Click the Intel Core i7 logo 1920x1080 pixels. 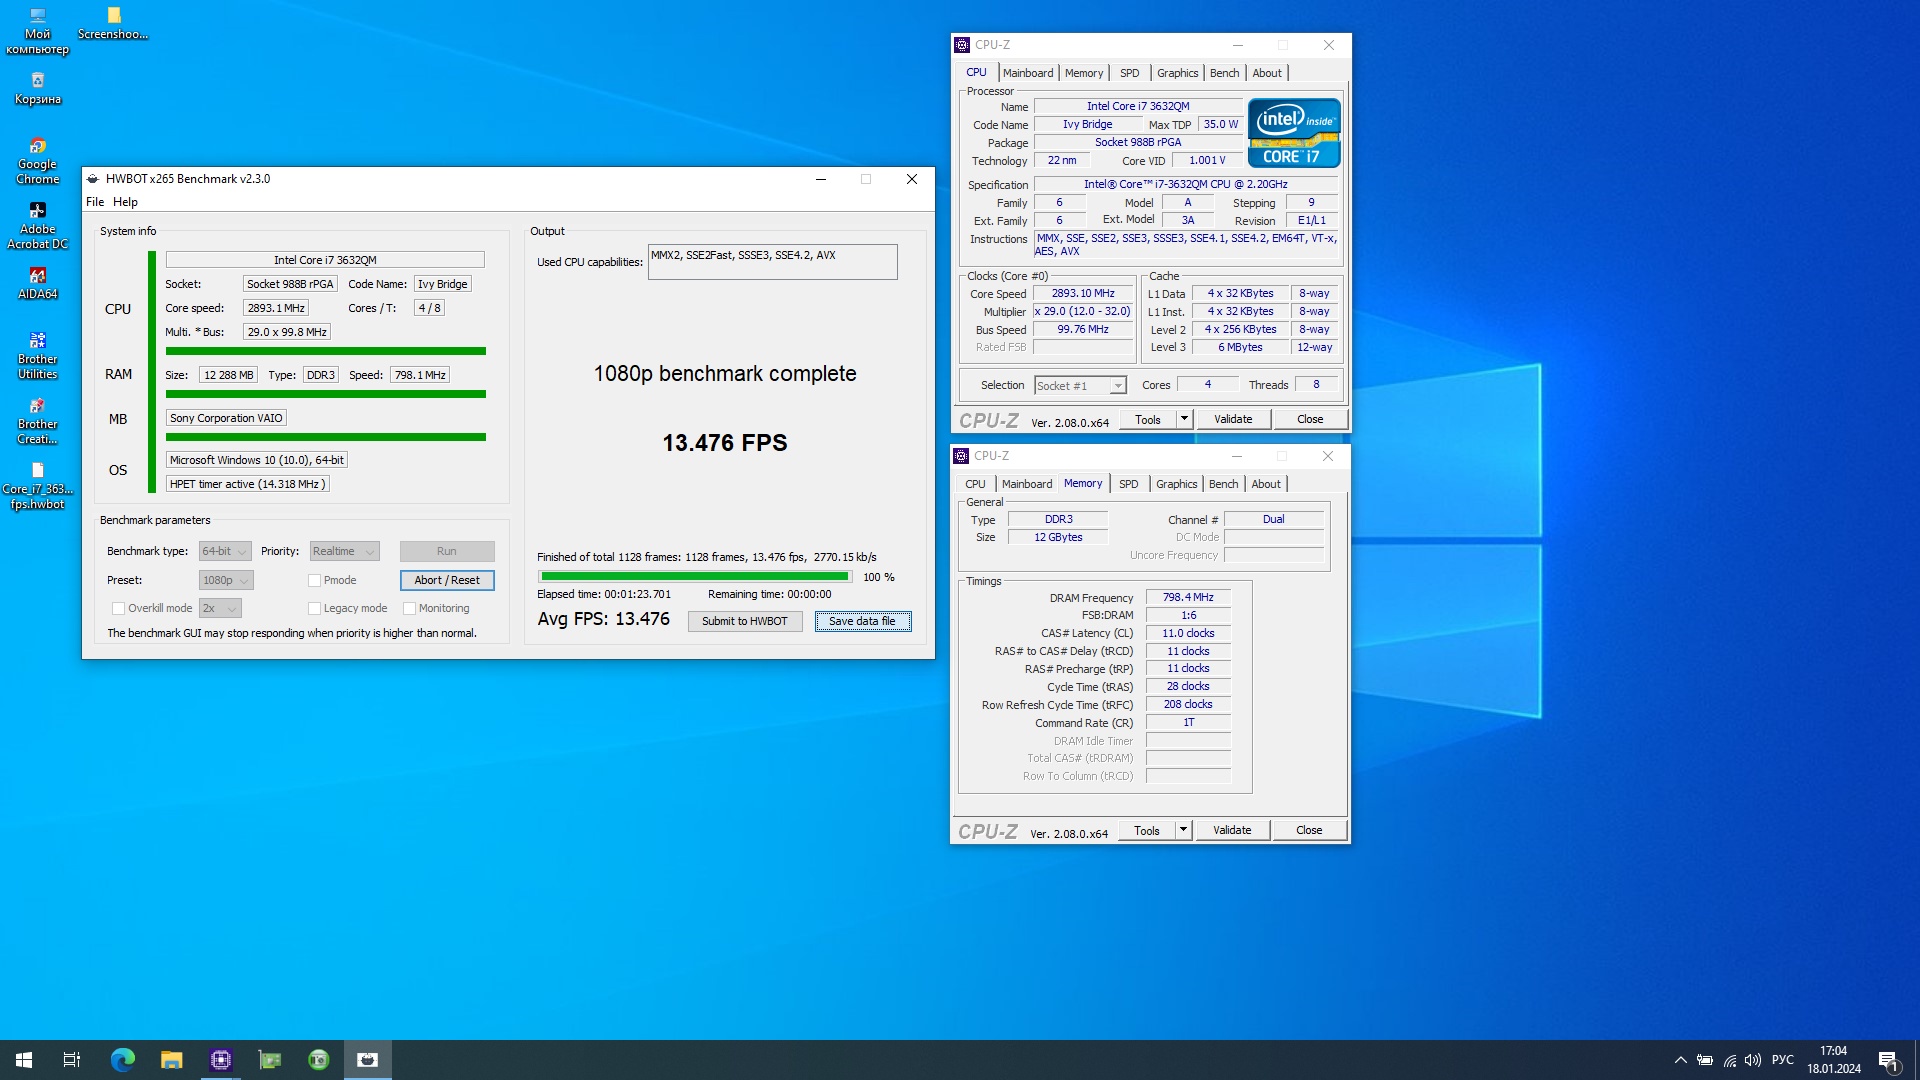(x=1294, y=133)
